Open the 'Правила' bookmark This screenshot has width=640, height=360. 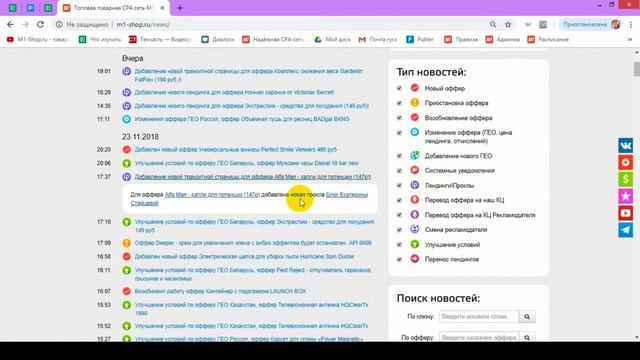(x=461, y=40)
